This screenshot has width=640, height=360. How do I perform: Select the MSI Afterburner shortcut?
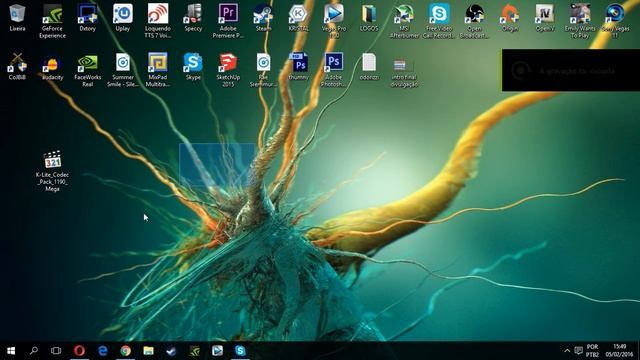point(404,21)
